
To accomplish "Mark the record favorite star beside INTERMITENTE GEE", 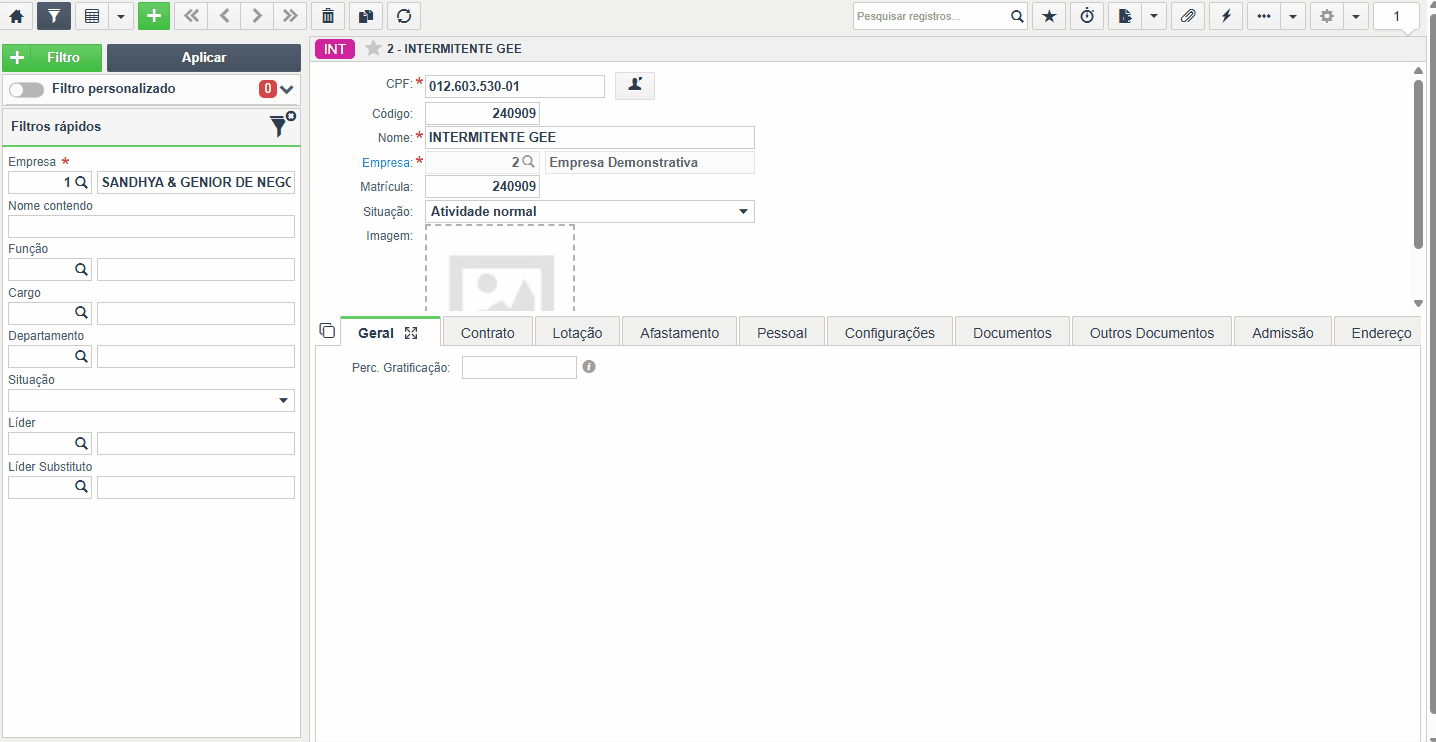I will (x=373, y=48).
